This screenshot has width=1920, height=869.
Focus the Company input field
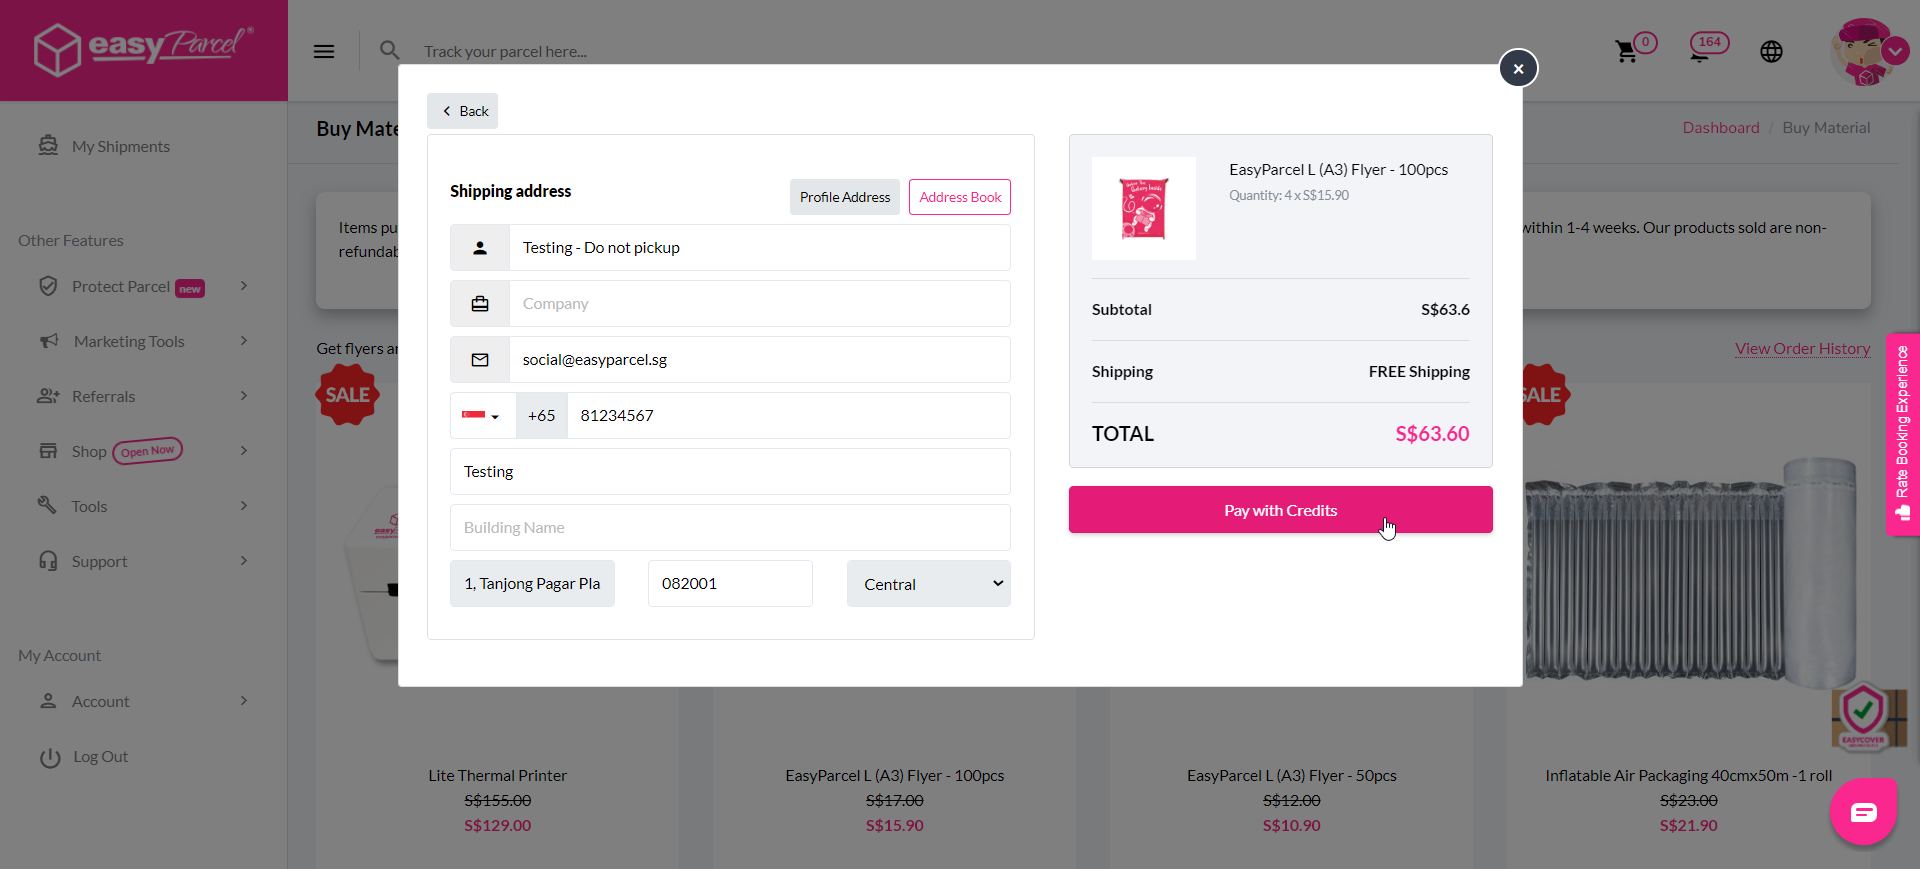pyautogui.click(x=760, y=304)
